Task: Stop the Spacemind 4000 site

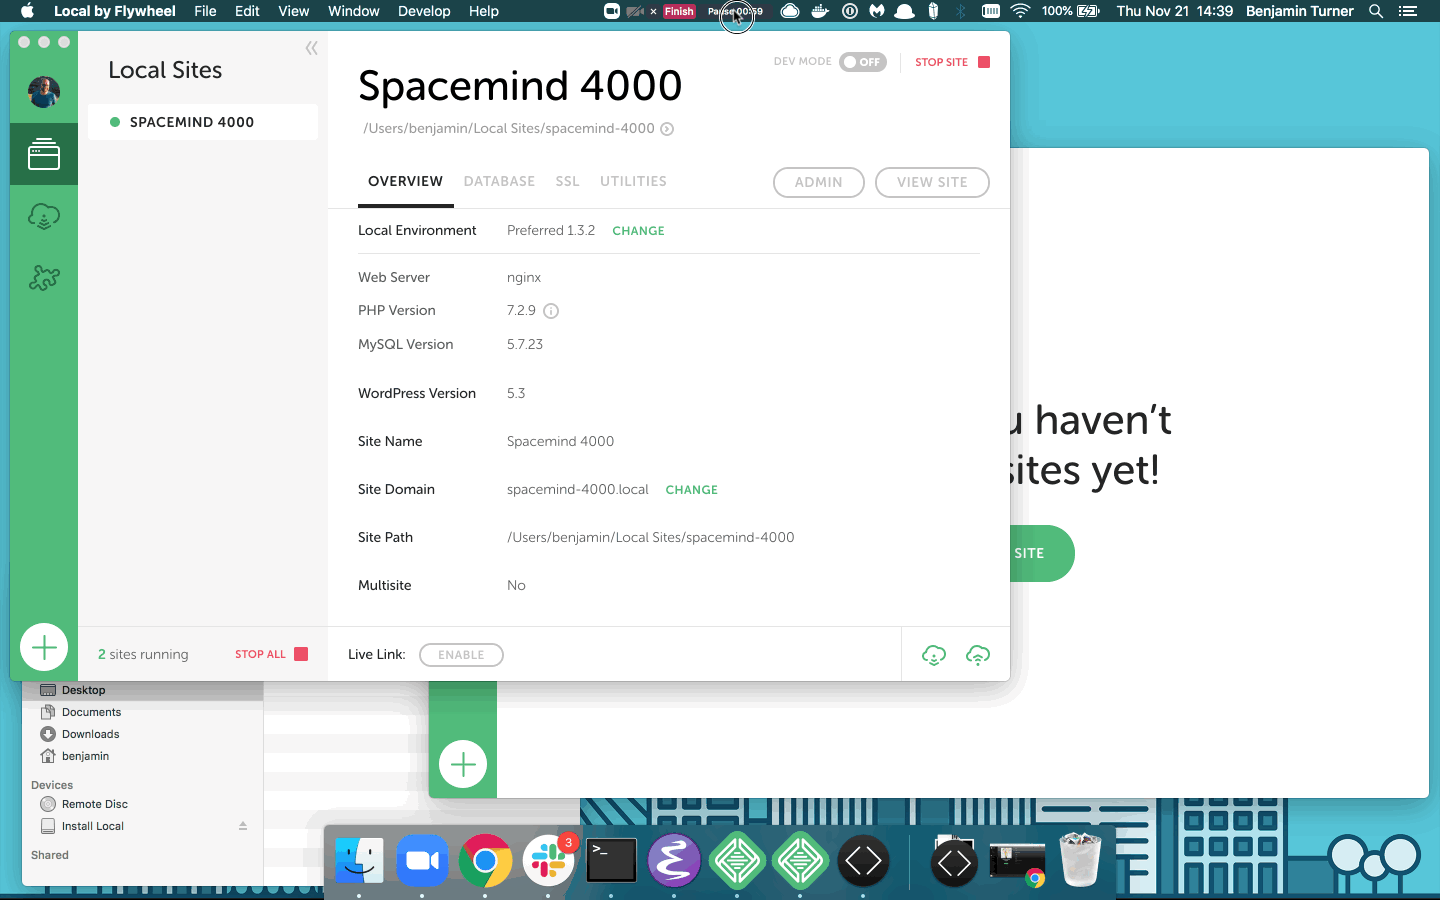Action: coord(952,62)
